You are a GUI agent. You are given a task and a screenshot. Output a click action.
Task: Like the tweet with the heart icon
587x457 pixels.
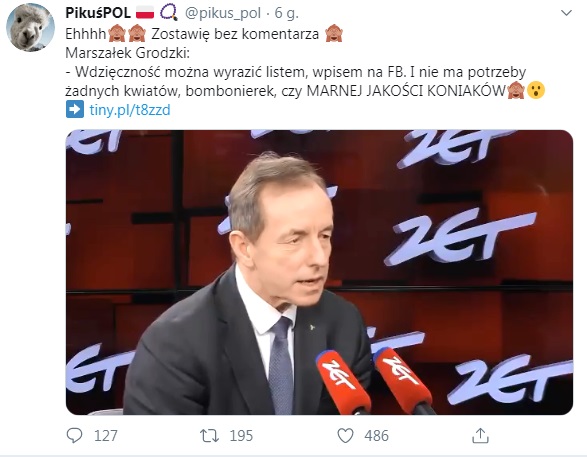(x=345, y=436)
